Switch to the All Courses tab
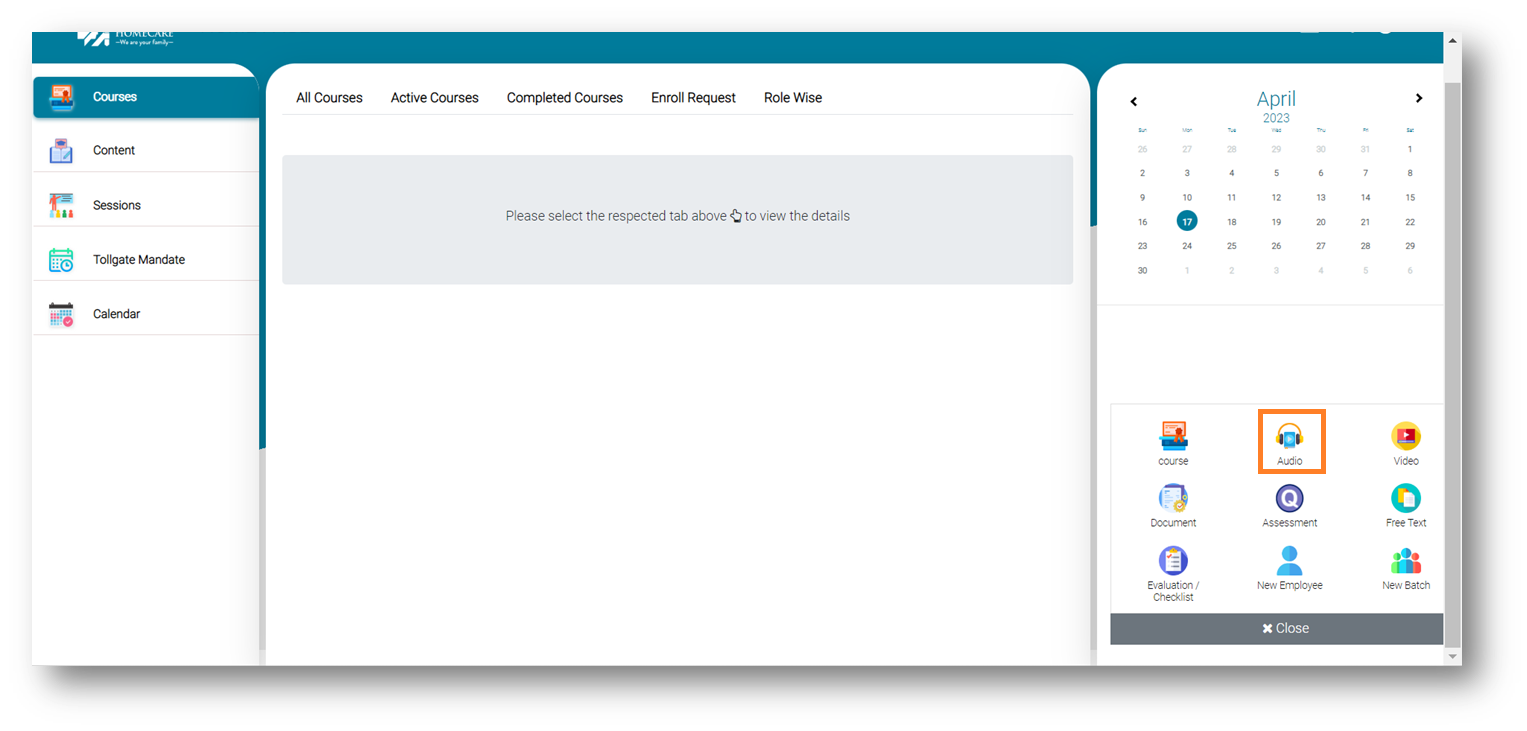Viewport: 1527px width, 731px height. pyautogui.click(x=329, y=98)
